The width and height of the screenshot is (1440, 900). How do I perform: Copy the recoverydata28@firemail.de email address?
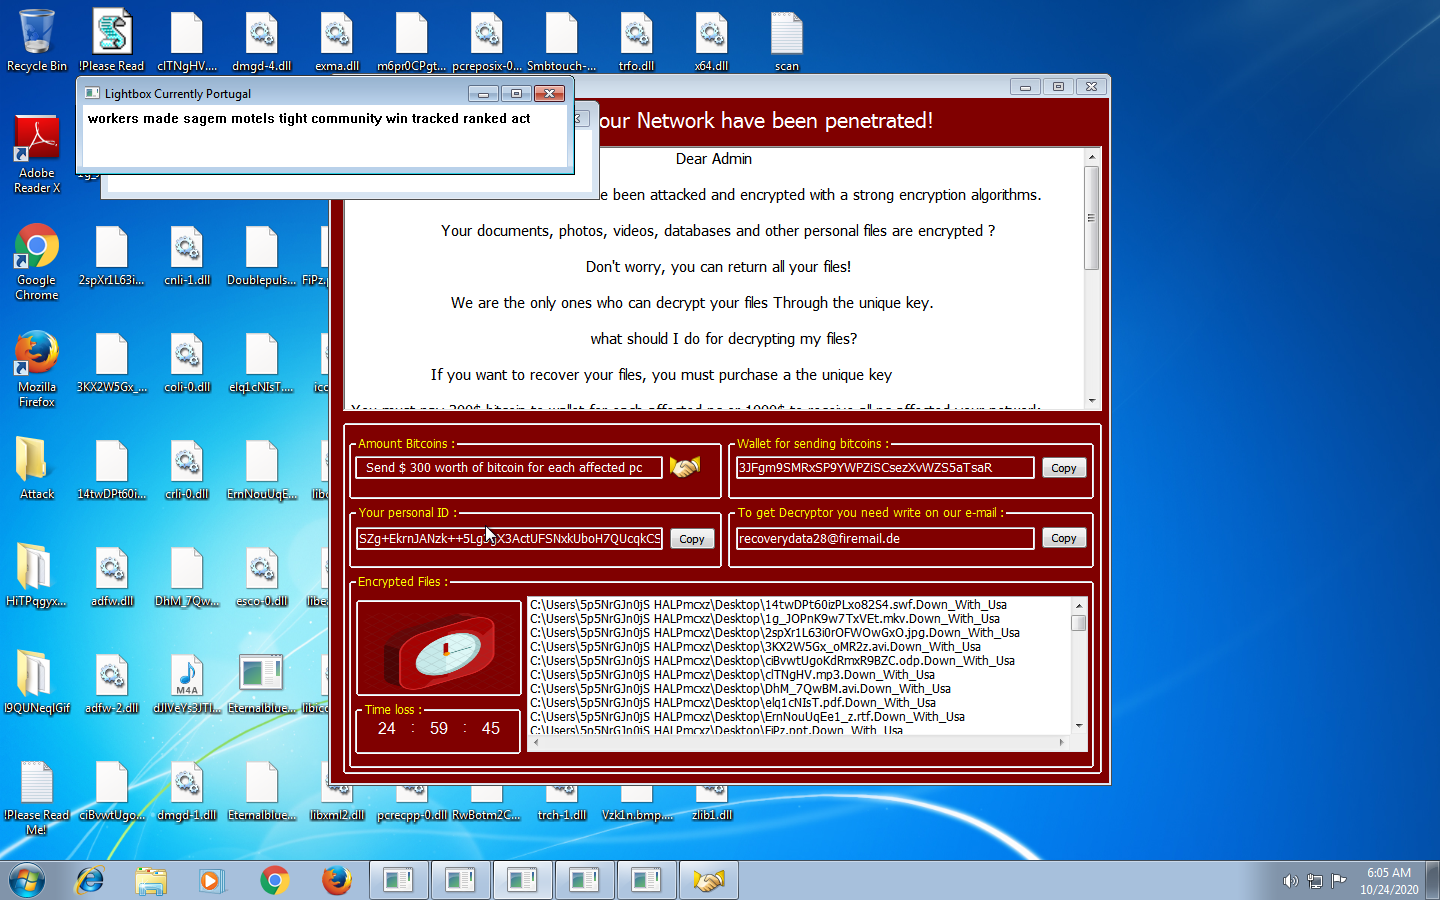point(1064,538)
